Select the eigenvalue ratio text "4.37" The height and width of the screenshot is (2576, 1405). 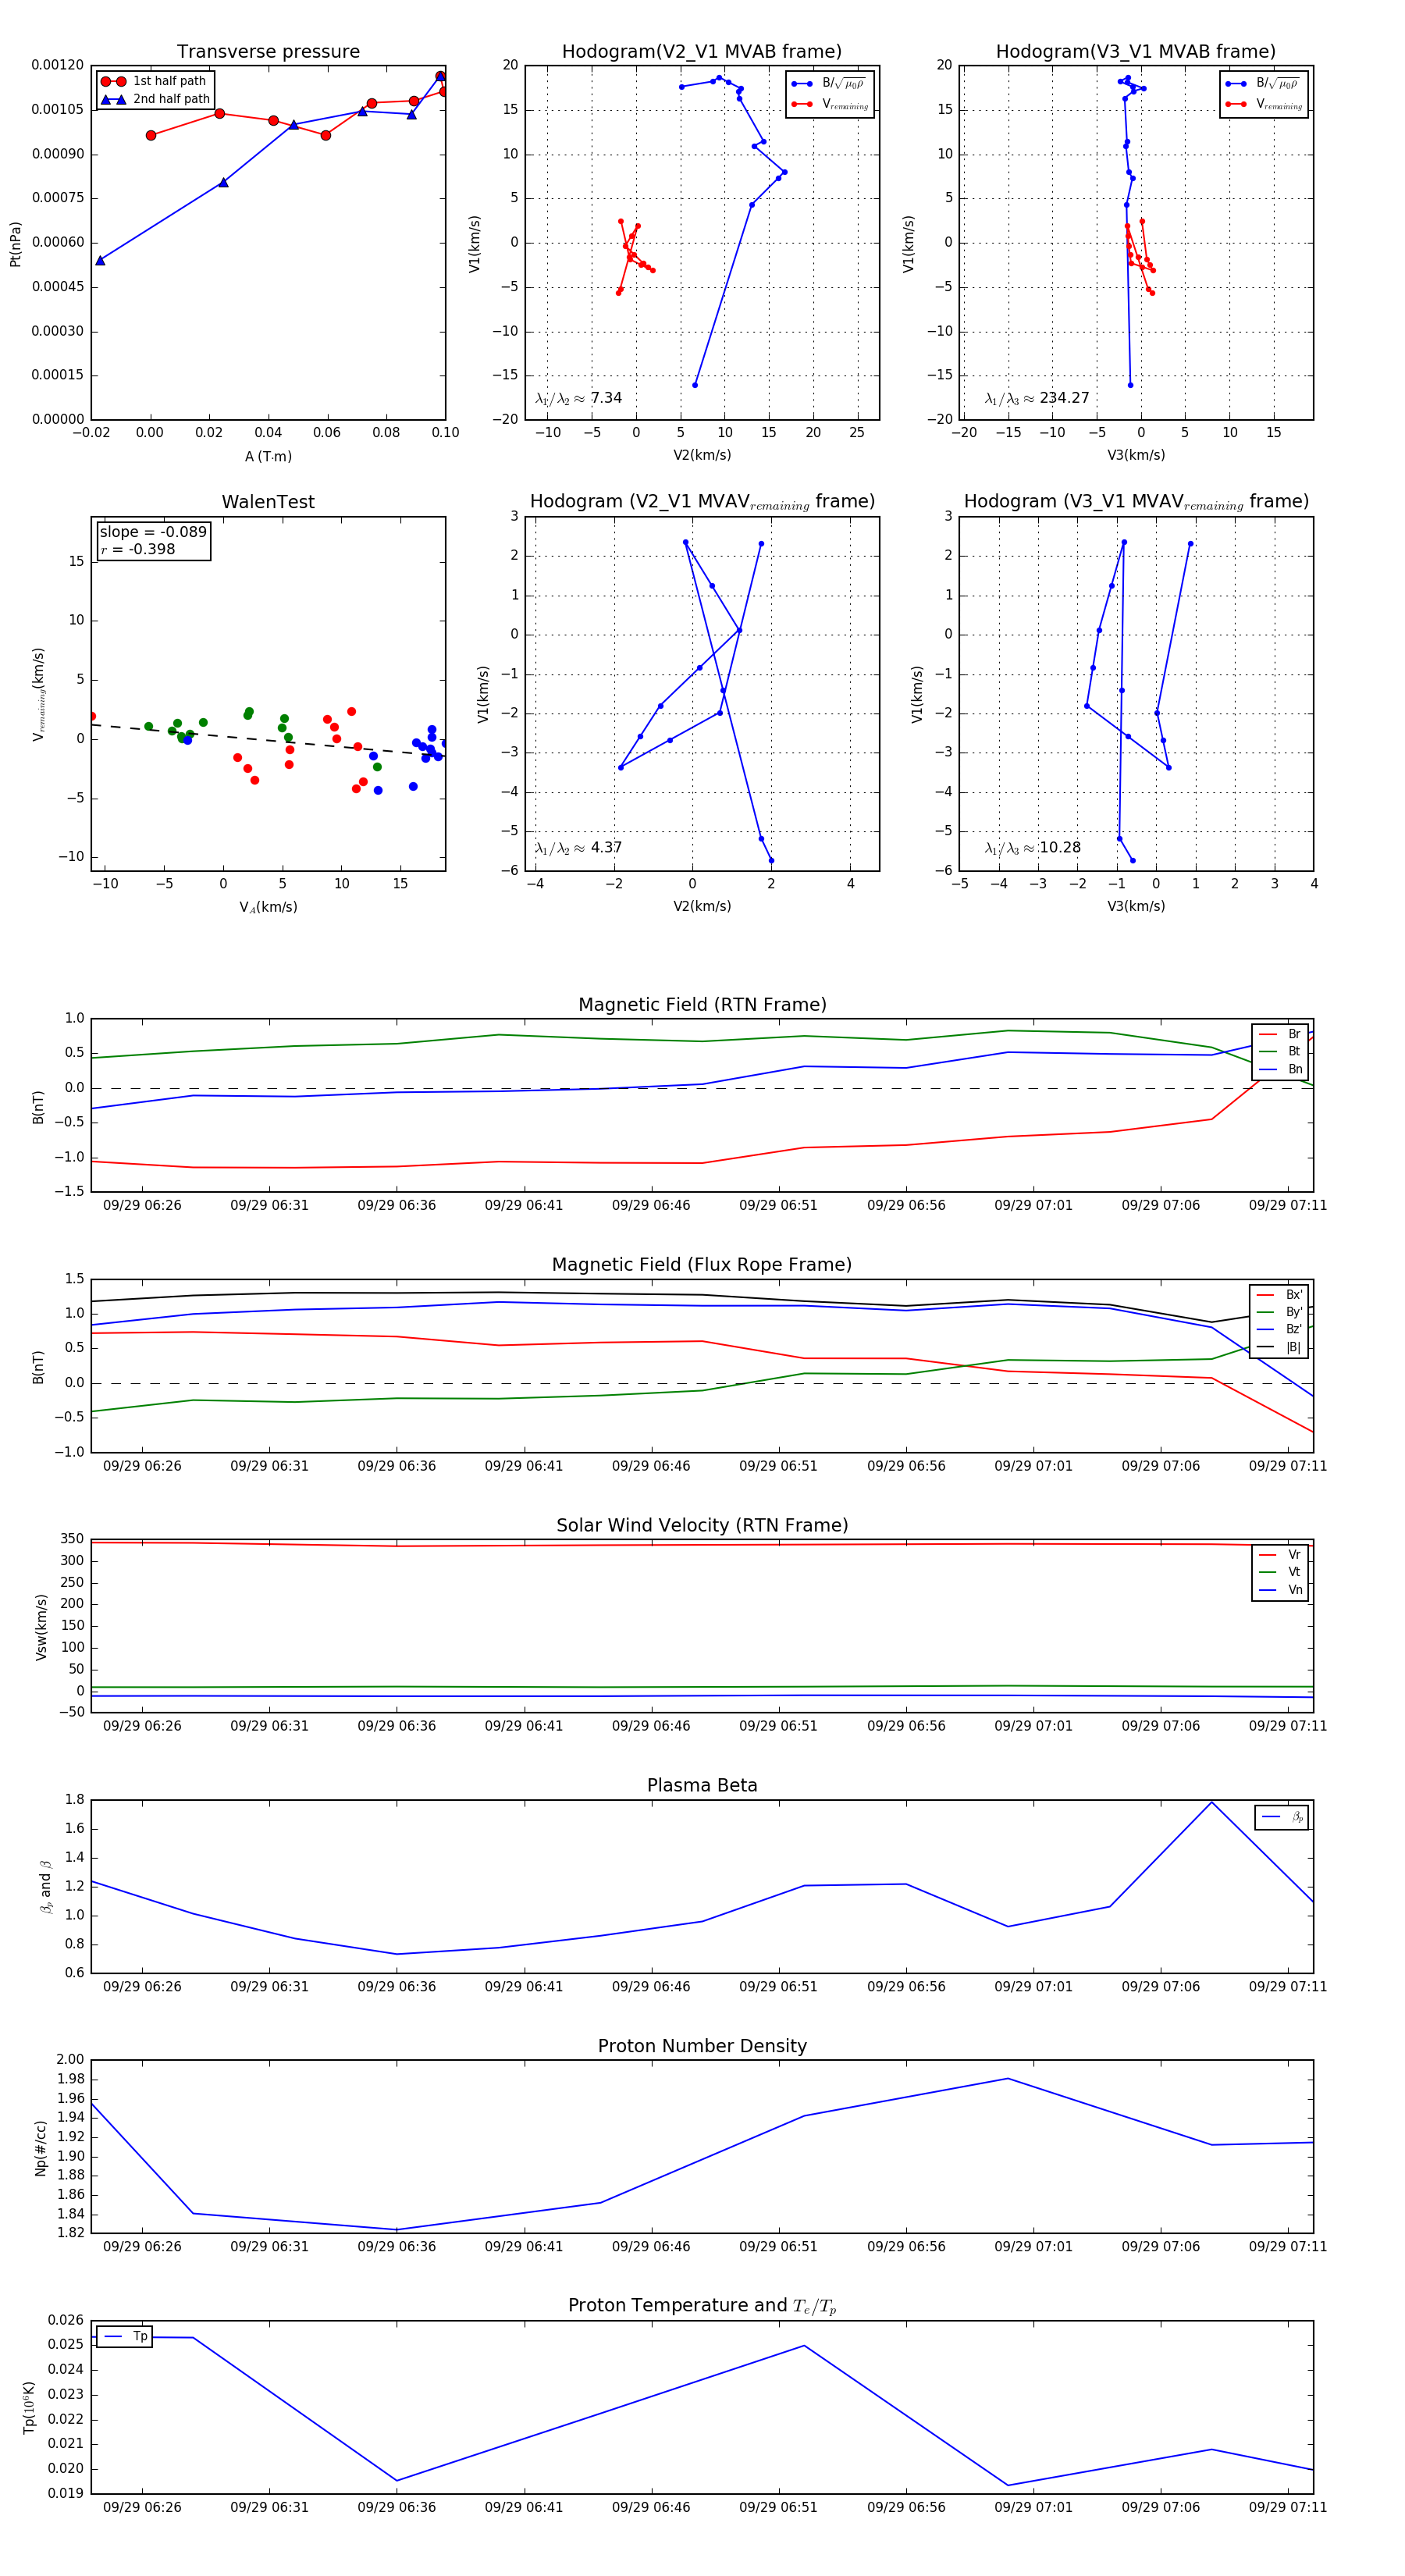tap(606, 848)
